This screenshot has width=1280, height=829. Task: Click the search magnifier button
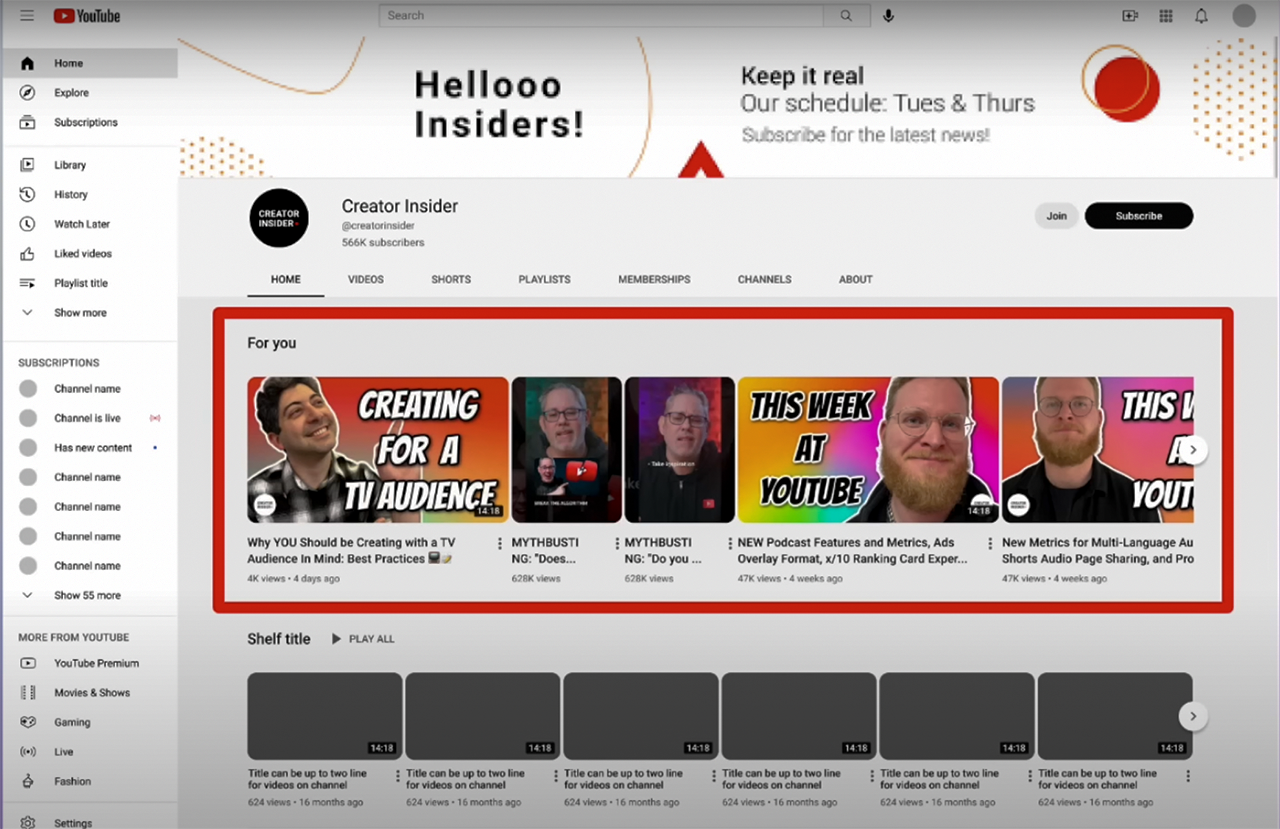(x=846, y=16)
